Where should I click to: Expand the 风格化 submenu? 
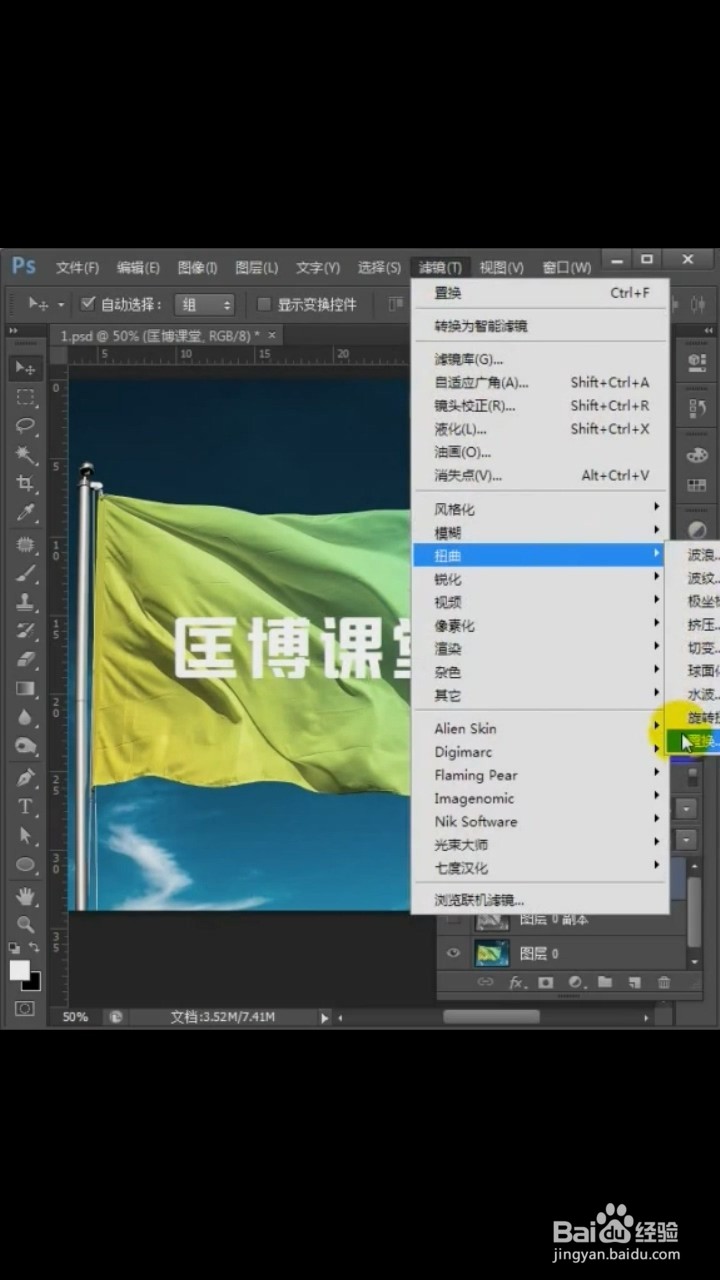pyautogui.click(x=541, y=509)
